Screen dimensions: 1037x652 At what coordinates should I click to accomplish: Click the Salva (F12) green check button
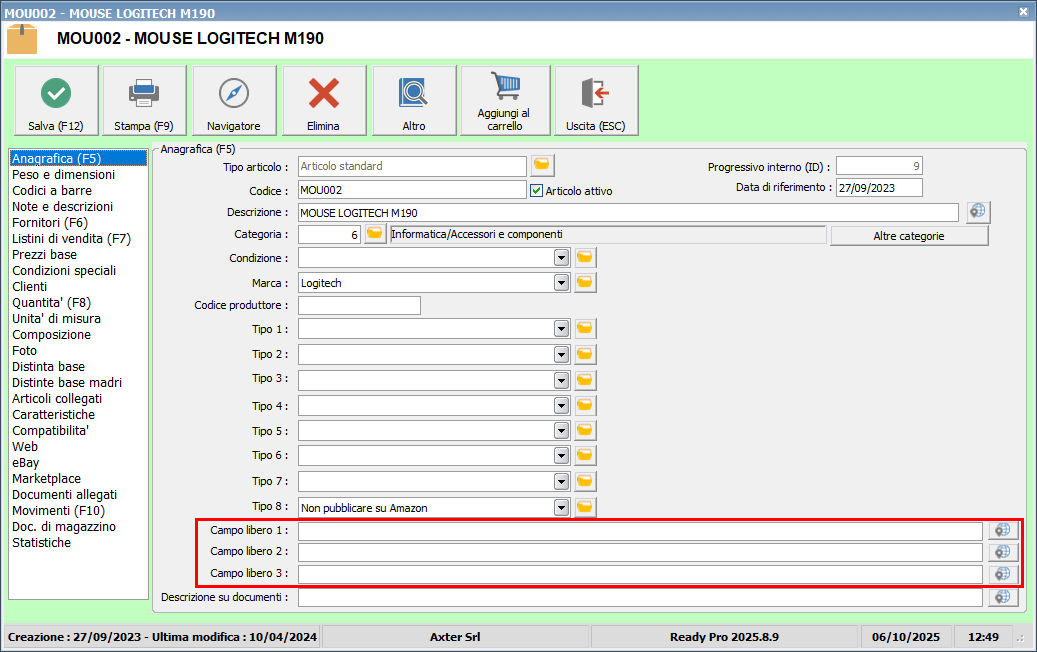56,101
